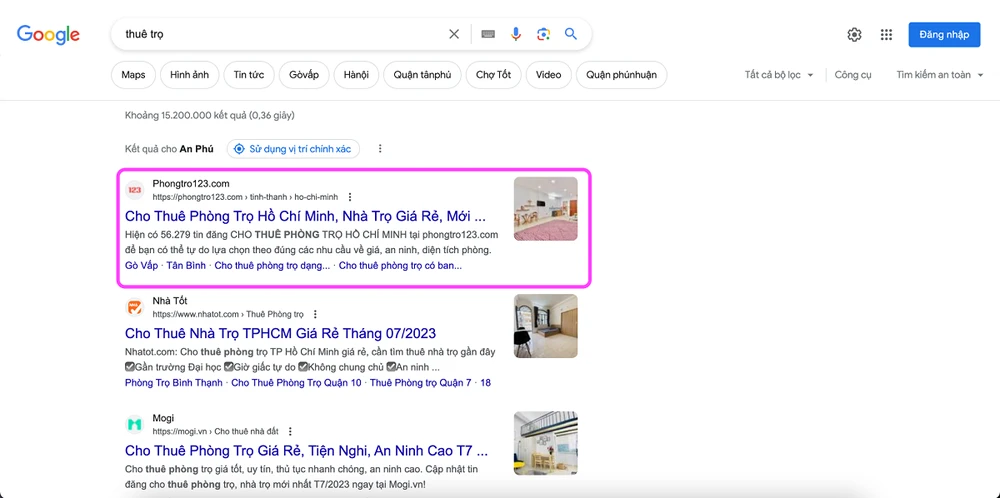Click Sử dụng vị trí chính xác button
Image resolution: width=1000 pixels, height=498 pixels.
[x=293, y=149]
